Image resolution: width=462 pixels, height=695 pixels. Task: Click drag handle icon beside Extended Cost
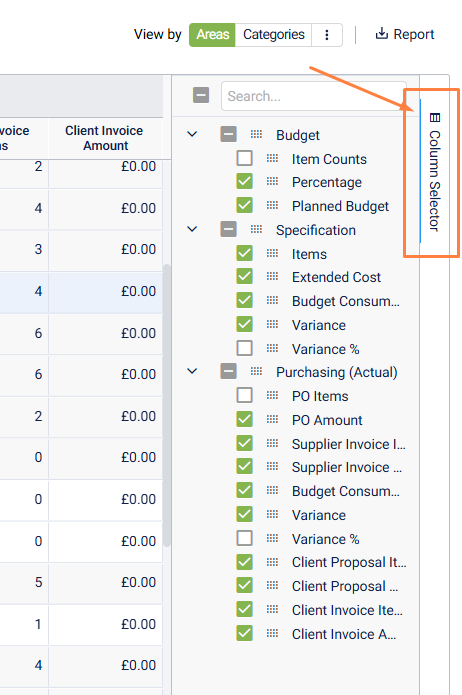272,277
